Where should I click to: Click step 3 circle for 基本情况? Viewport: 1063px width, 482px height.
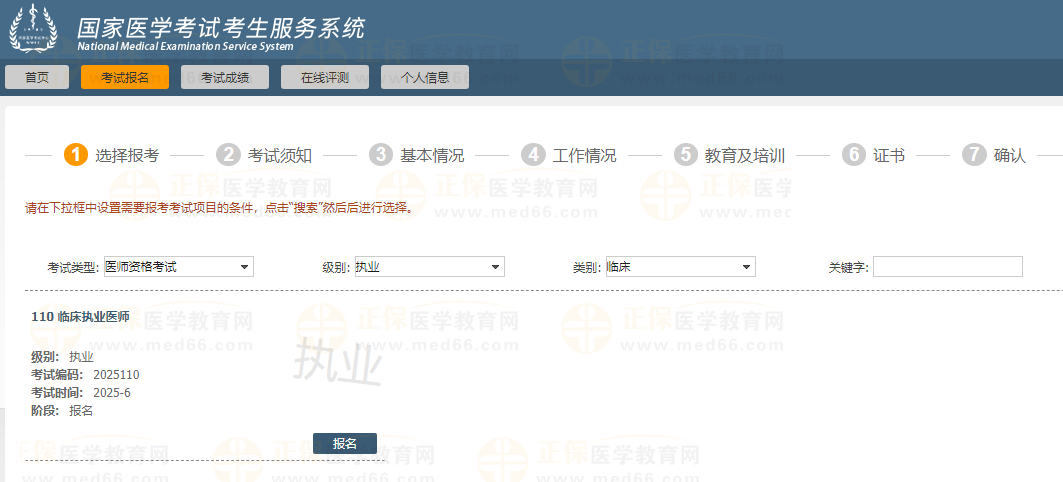point(381,155)
